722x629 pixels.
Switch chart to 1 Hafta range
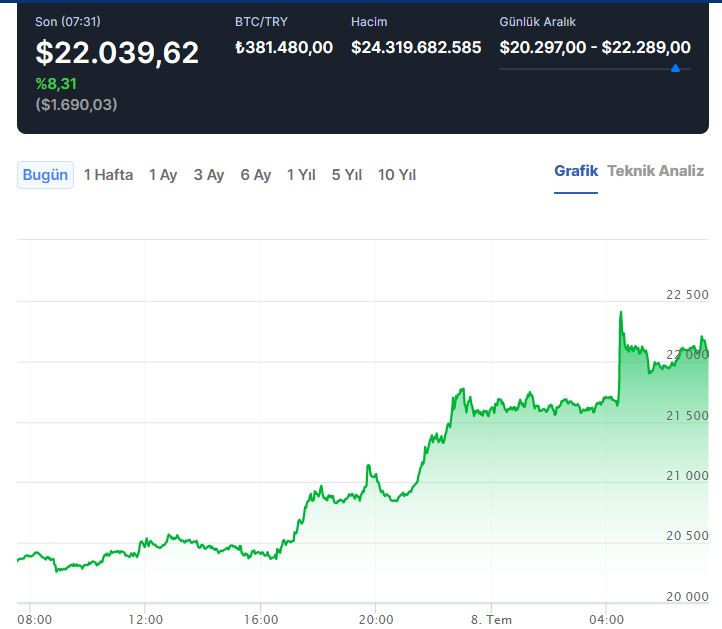108,175
